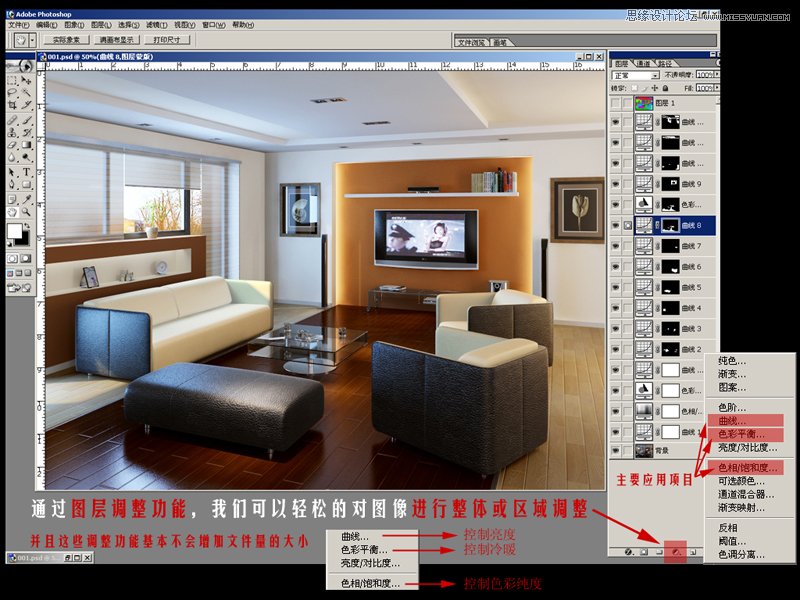800x600 pixels.
Task: Select the Zoom magnifier tool
Action: coord(27,211)
